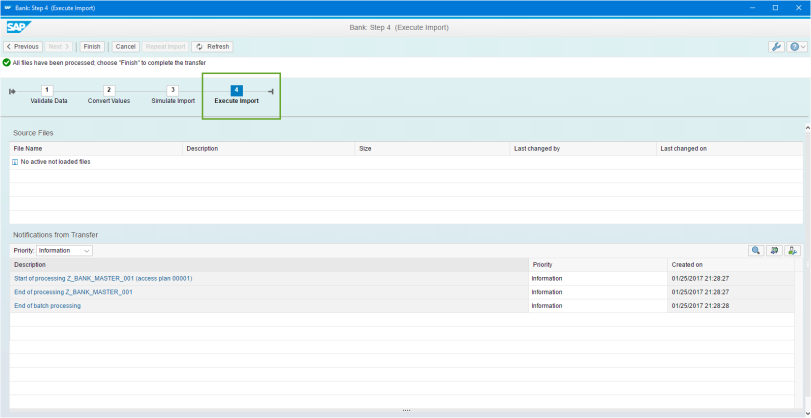This screenshot has height=418, width=811.
Task: Open the Priority dropdown set to Information
Action: click(65, 250)
